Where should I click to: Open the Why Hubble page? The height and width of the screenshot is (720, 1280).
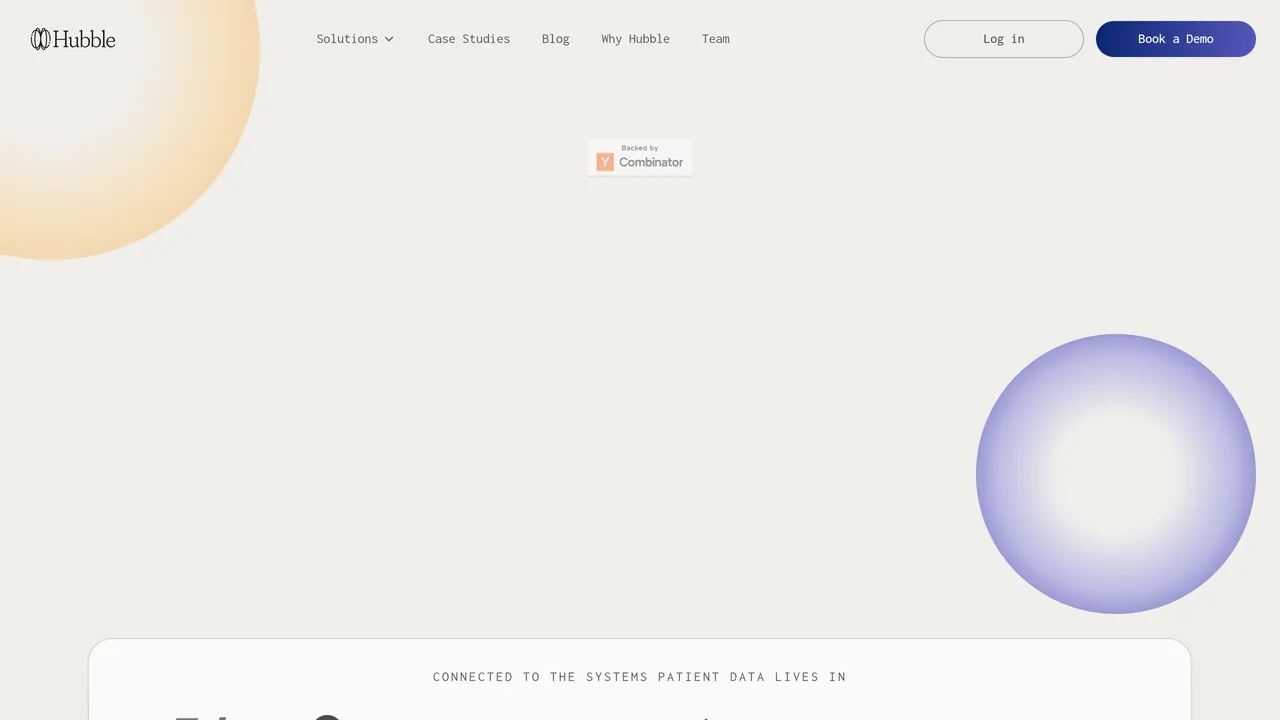tap(636, 39)
